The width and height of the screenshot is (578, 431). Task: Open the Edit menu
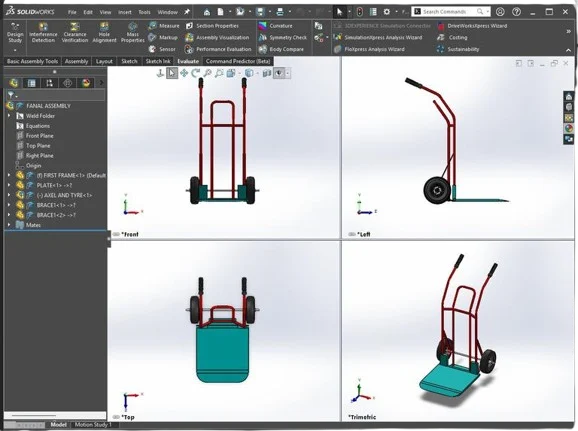click(x=88, y=12)
